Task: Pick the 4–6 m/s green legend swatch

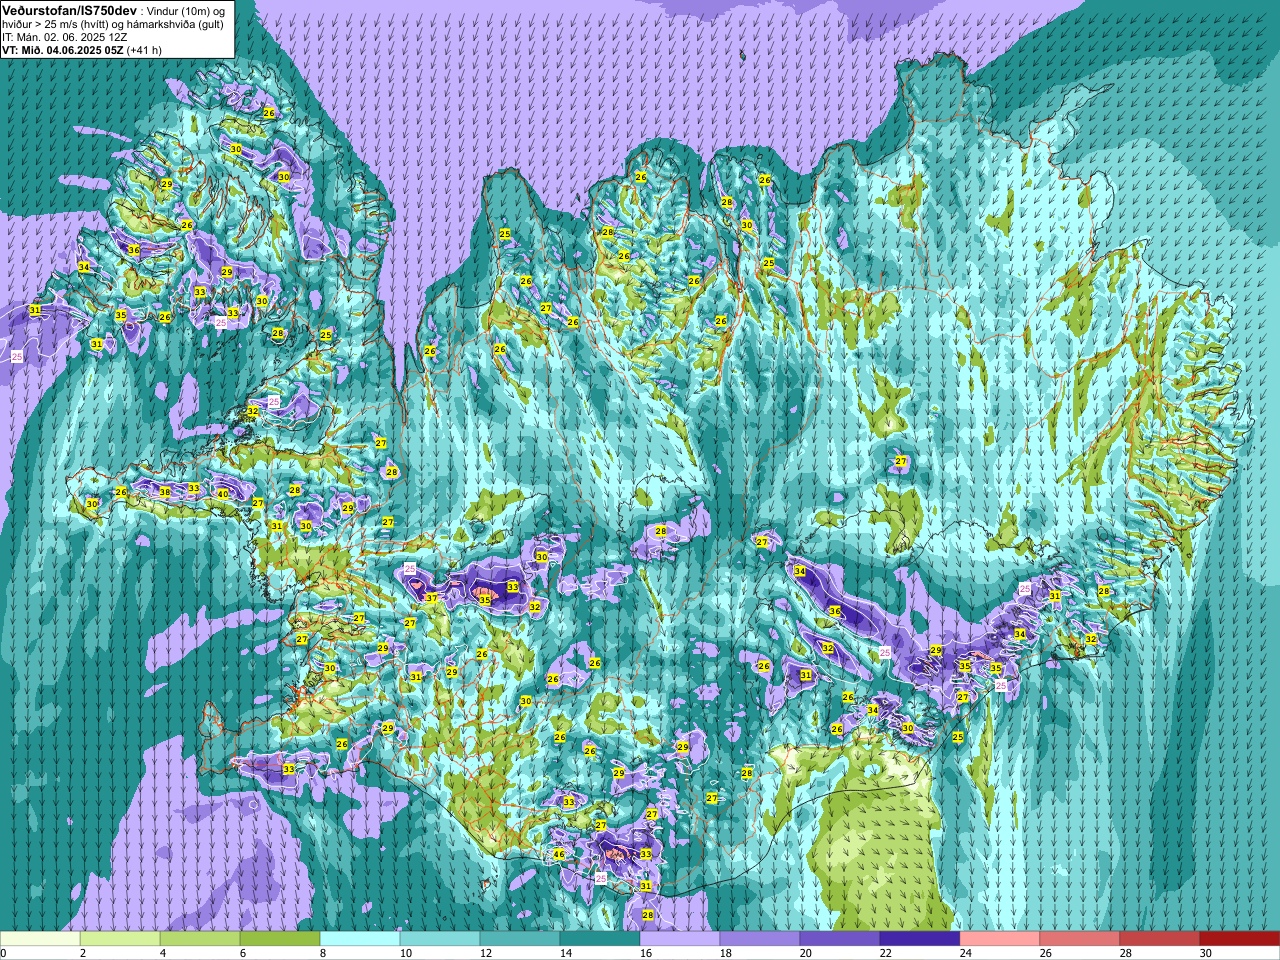Action: (x=200, y=939)
